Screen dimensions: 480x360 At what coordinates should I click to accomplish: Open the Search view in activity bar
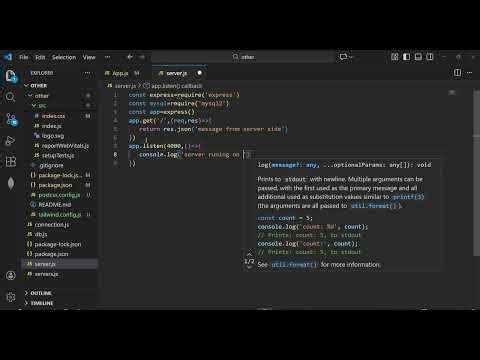10,97
